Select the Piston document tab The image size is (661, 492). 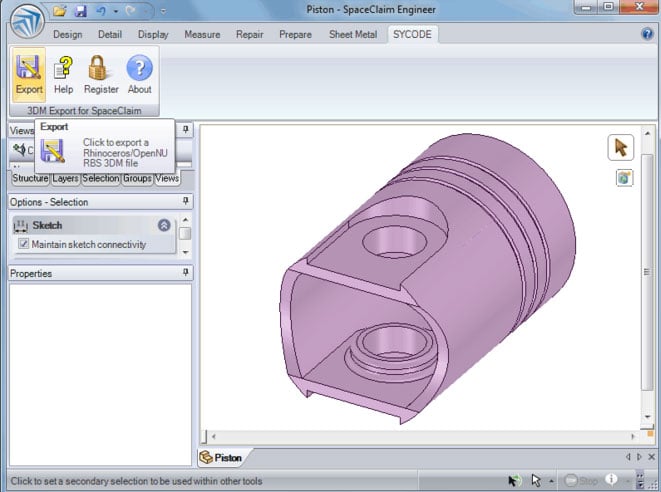point(222,457)
